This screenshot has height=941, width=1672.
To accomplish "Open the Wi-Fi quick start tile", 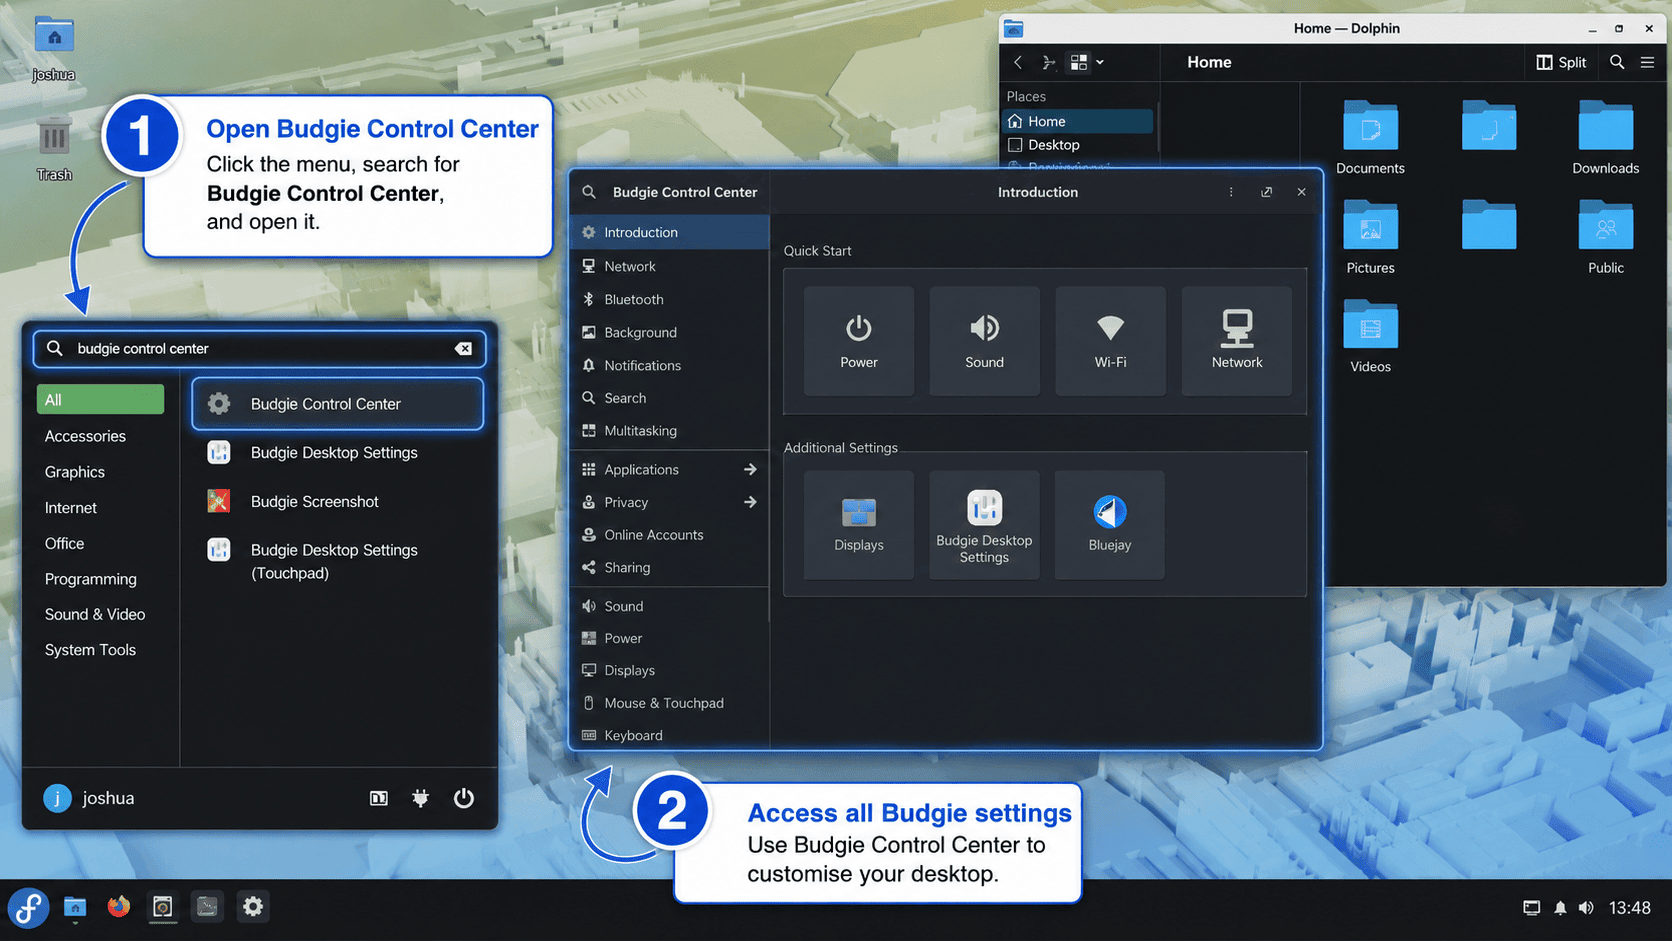I will [x=1110, y=341].
